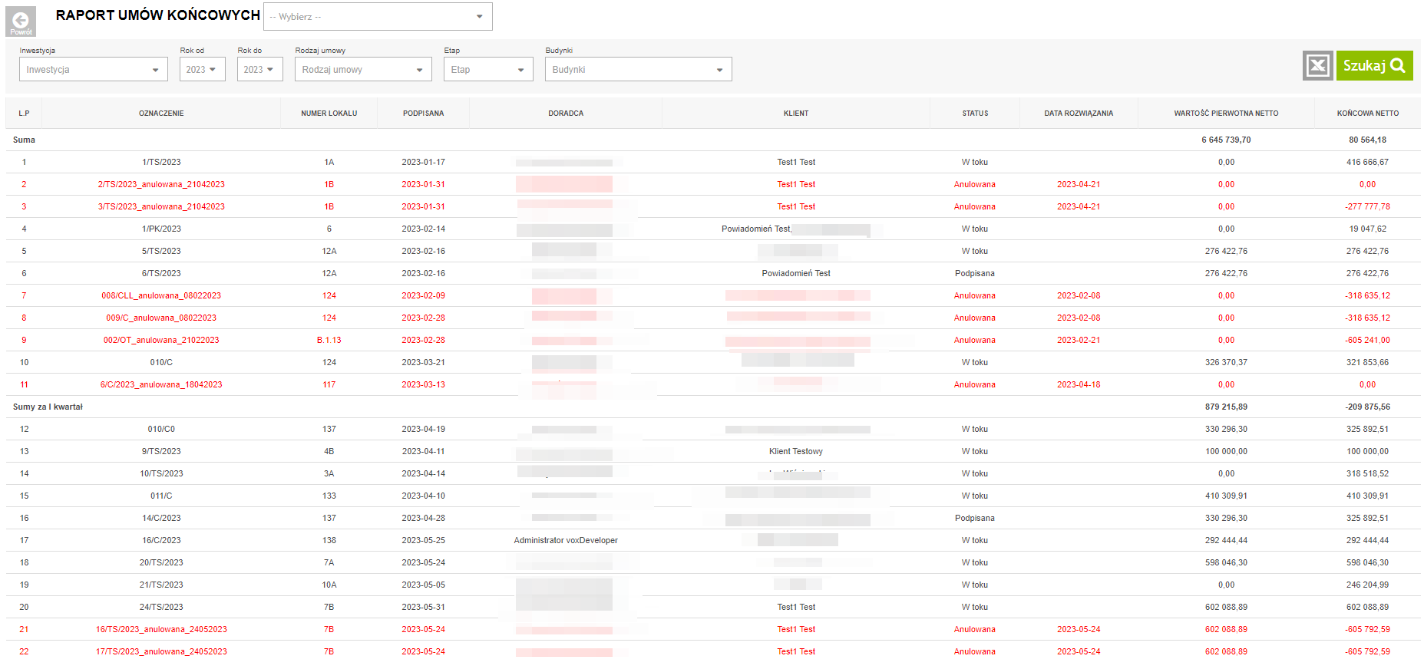1423x657 pixels.
Task: Open the Wybierz report dropdown
Action: 378,16
